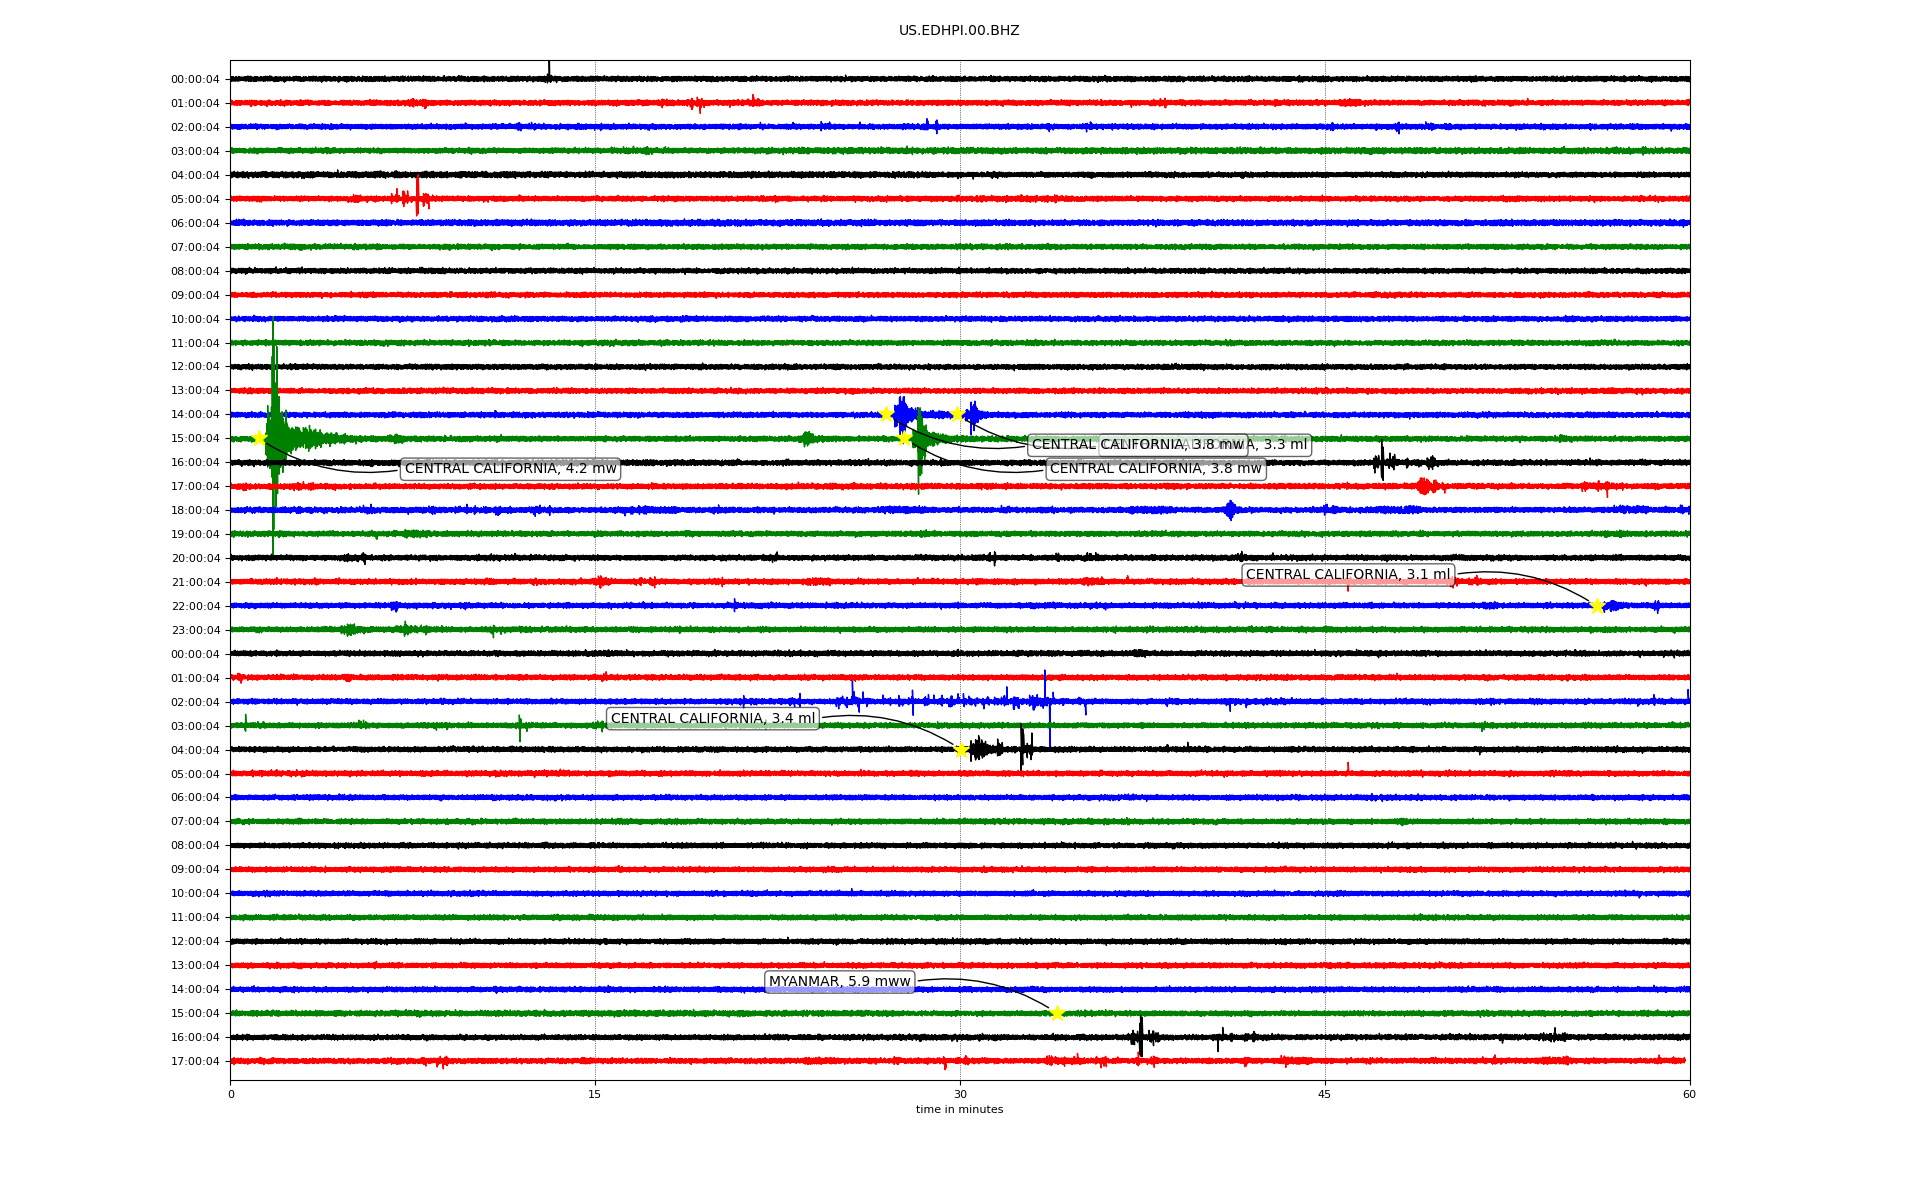The image size is (1920, 1200).
Task: Click the star for Central California 3.1 ml
Action: click(x=1597, y=606)
